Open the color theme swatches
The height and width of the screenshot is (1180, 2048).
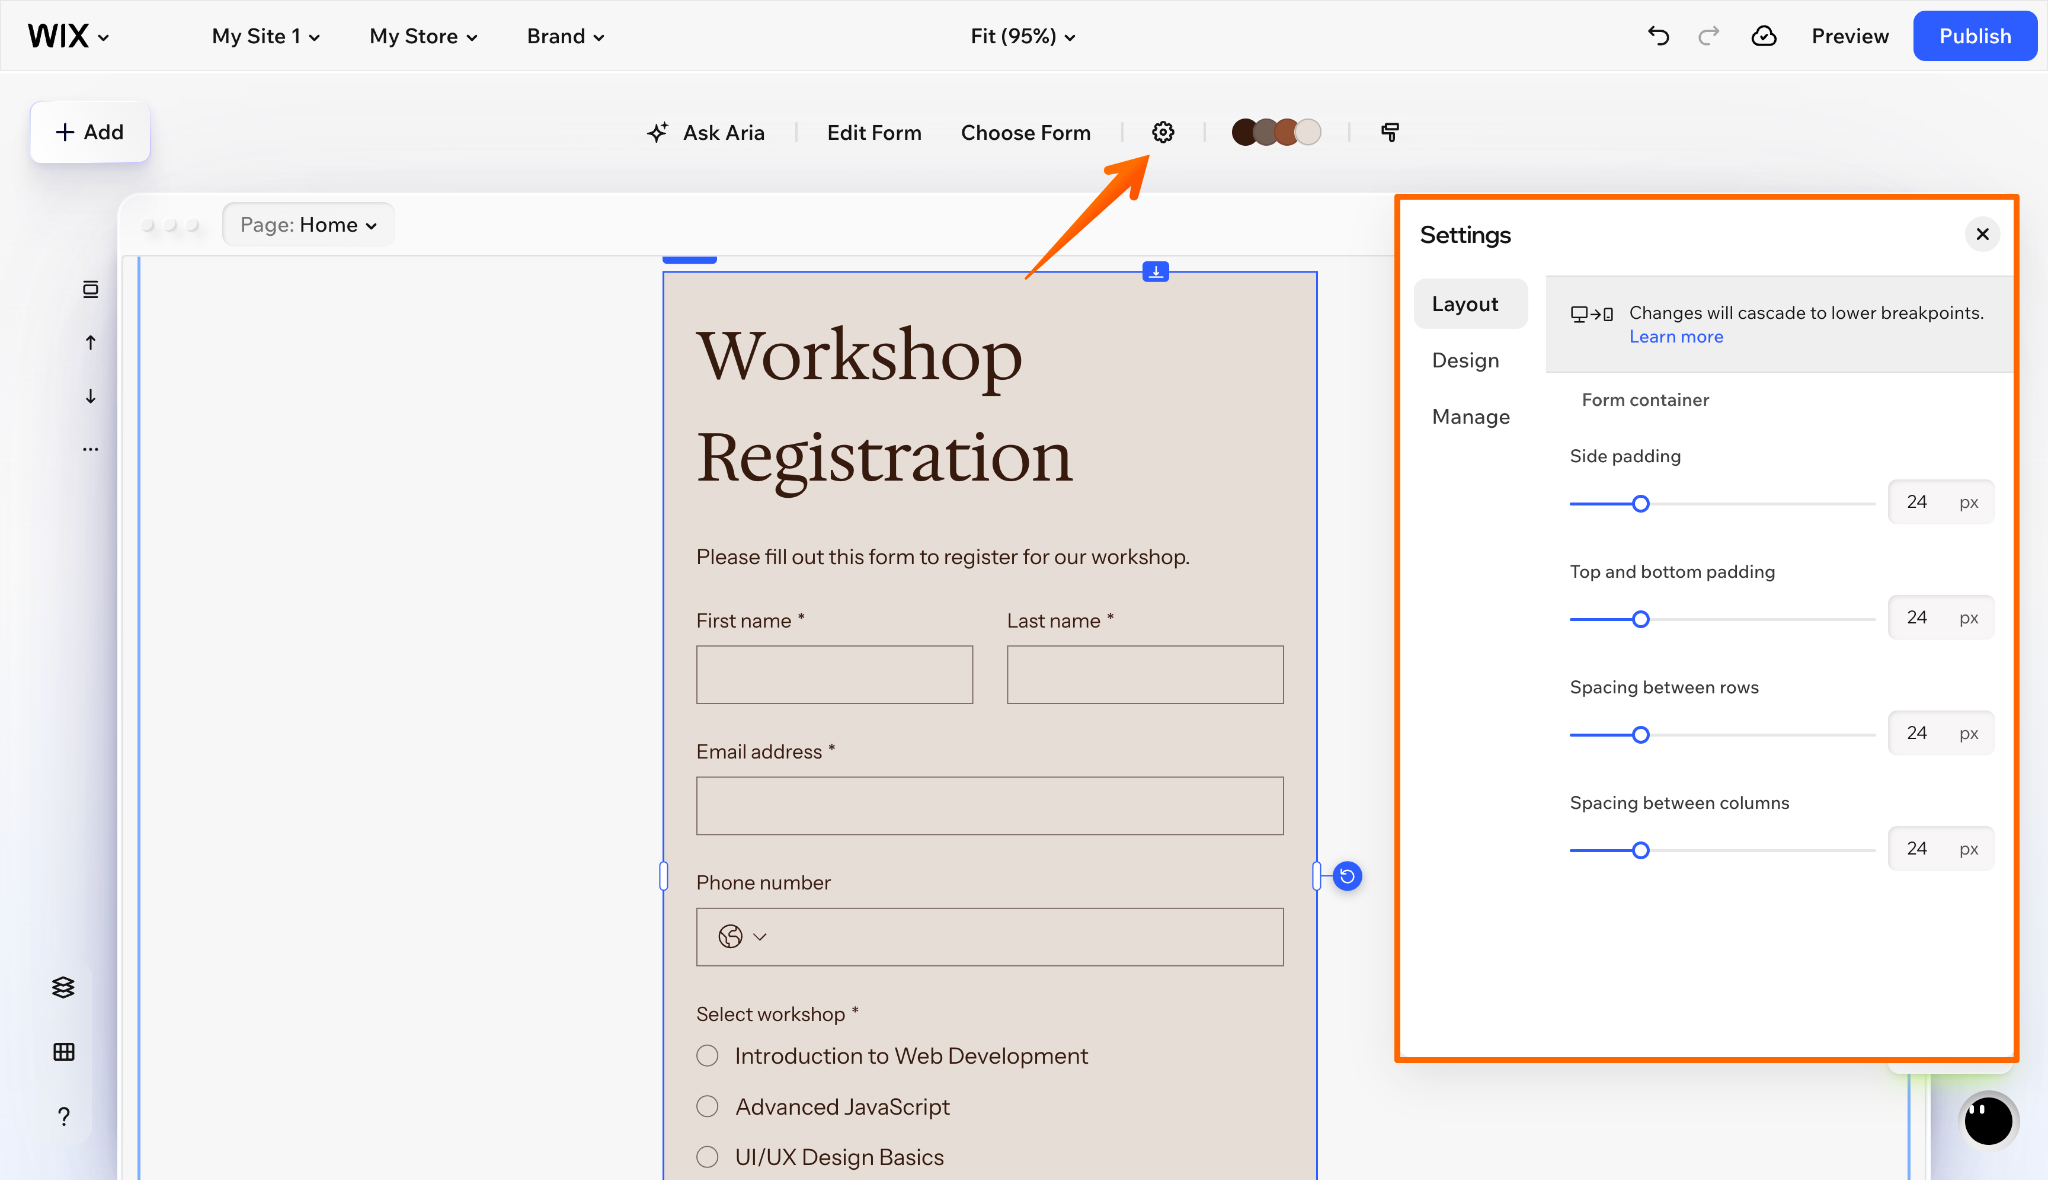click(x=1276, y=132)
